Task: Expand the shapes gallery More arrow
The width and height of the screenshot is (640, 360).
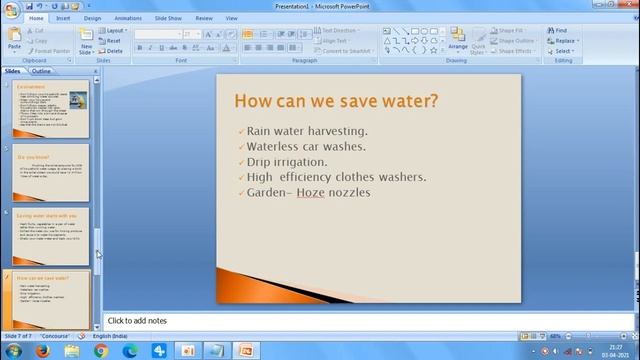Action: (443, 51)
